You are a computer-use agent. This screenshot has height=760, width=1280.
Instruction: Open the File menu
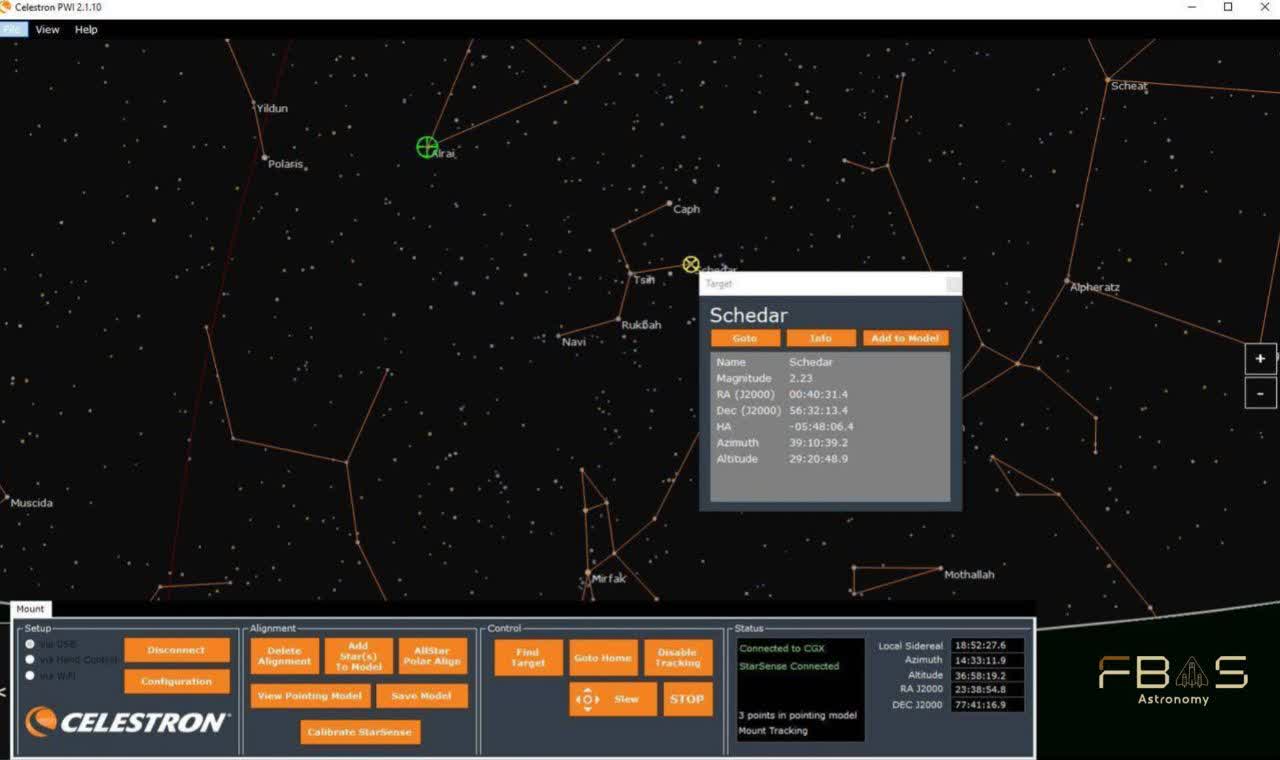point(13,30)
